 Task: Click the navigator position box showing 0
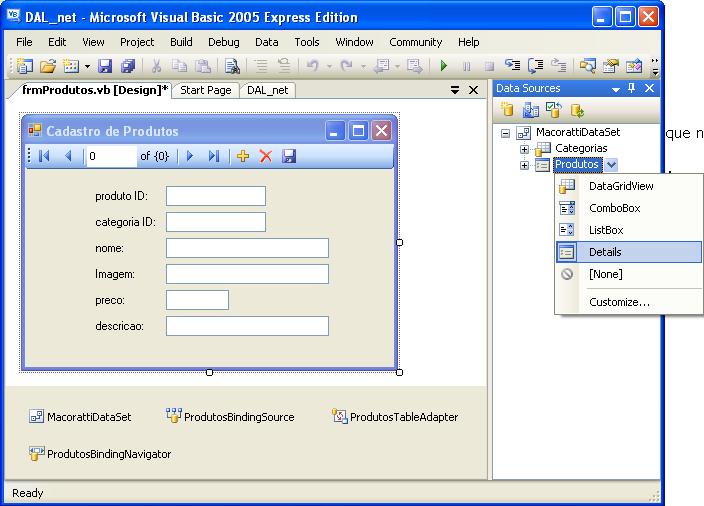pos(111,156)
